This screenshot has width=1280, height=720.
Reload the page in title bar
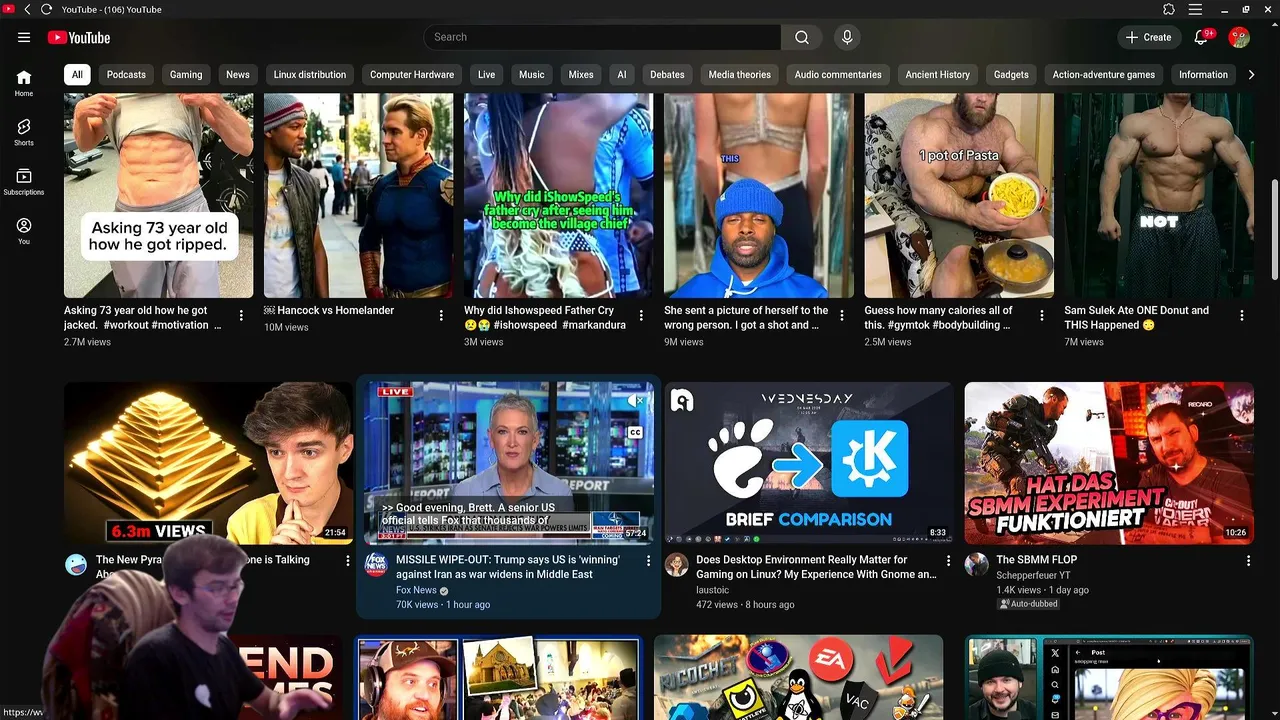(46, 9)
